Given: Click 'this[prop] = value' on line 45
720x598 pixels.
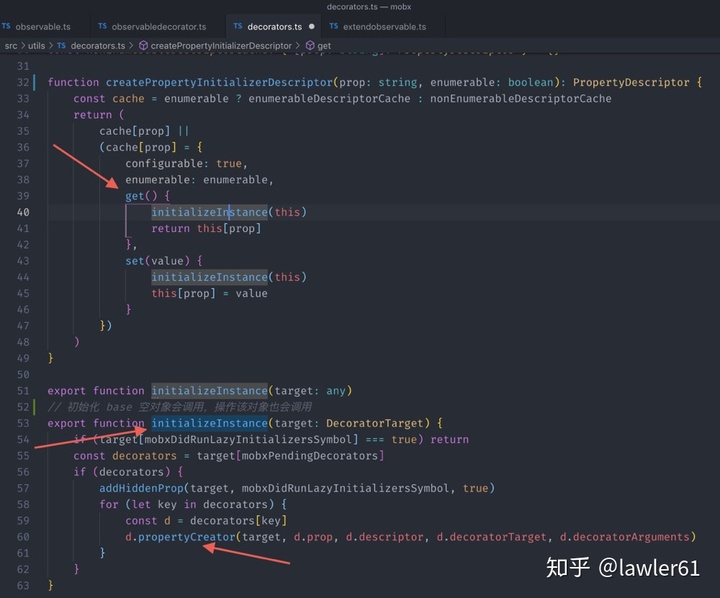Looking at the screenshot, I should (209, 293).
